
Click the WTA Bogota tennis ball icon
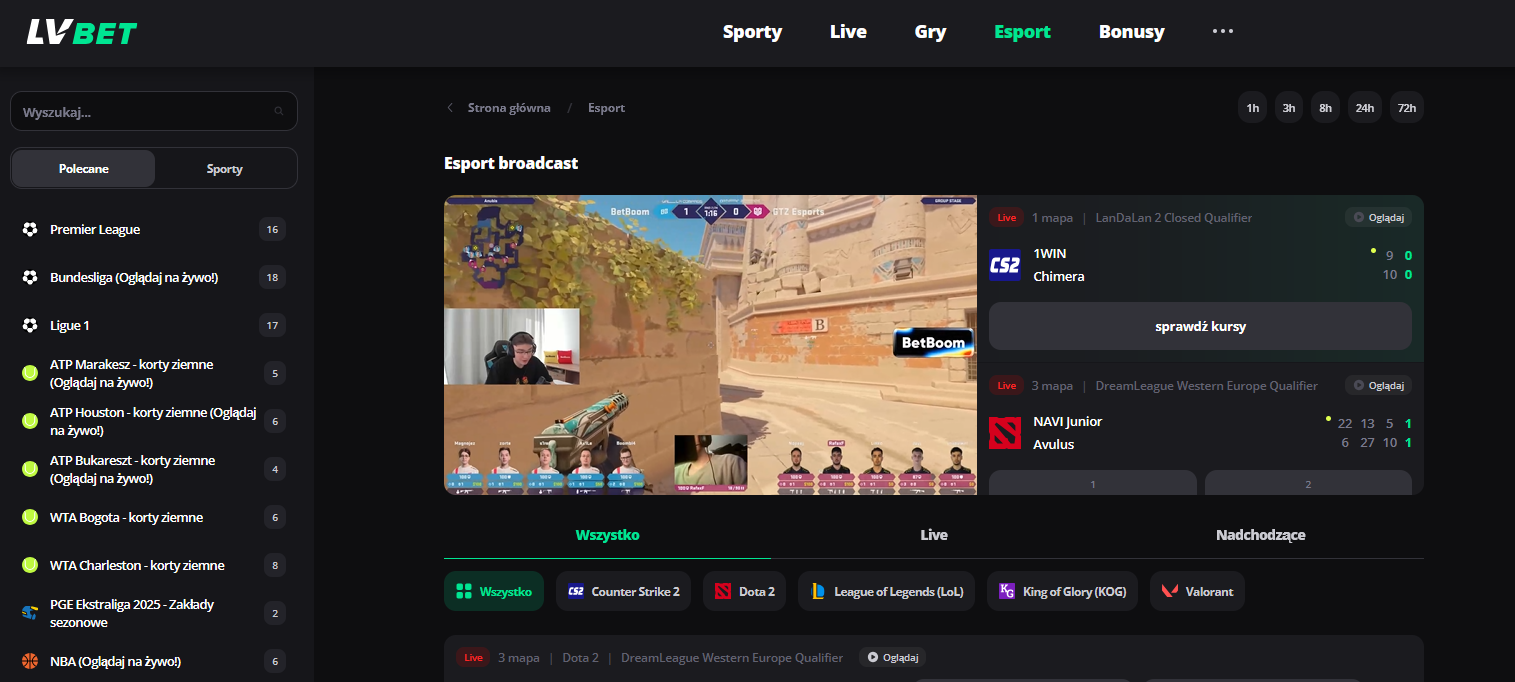(x=30, y=518)
